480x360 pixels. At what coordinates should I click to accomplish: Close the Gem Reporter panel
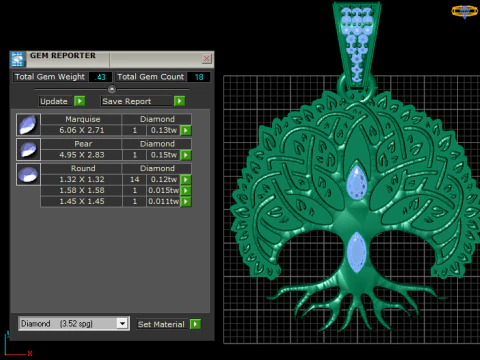coord(207,59)
